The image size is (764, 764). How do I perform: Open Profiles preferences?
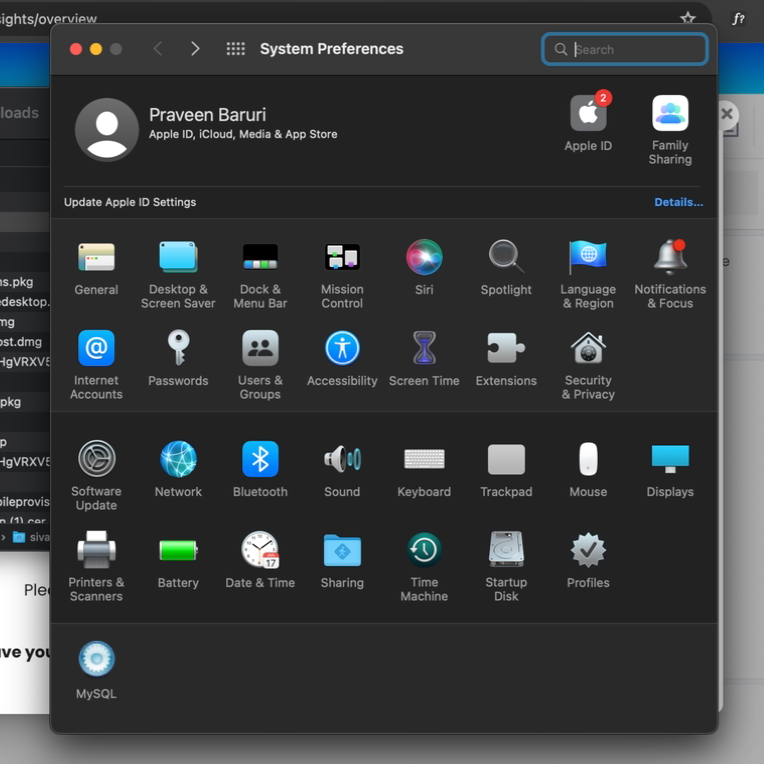(588, 560)
